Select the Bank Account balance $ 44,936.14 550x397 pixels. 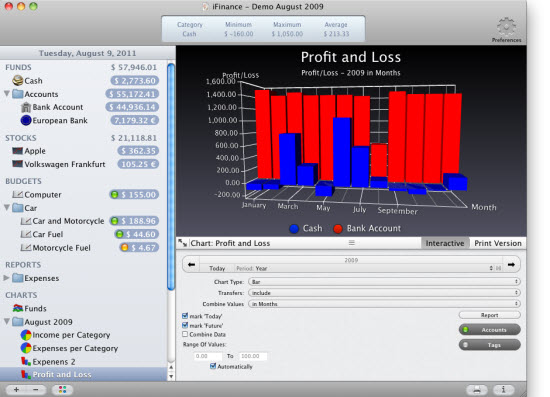[132, 107]
